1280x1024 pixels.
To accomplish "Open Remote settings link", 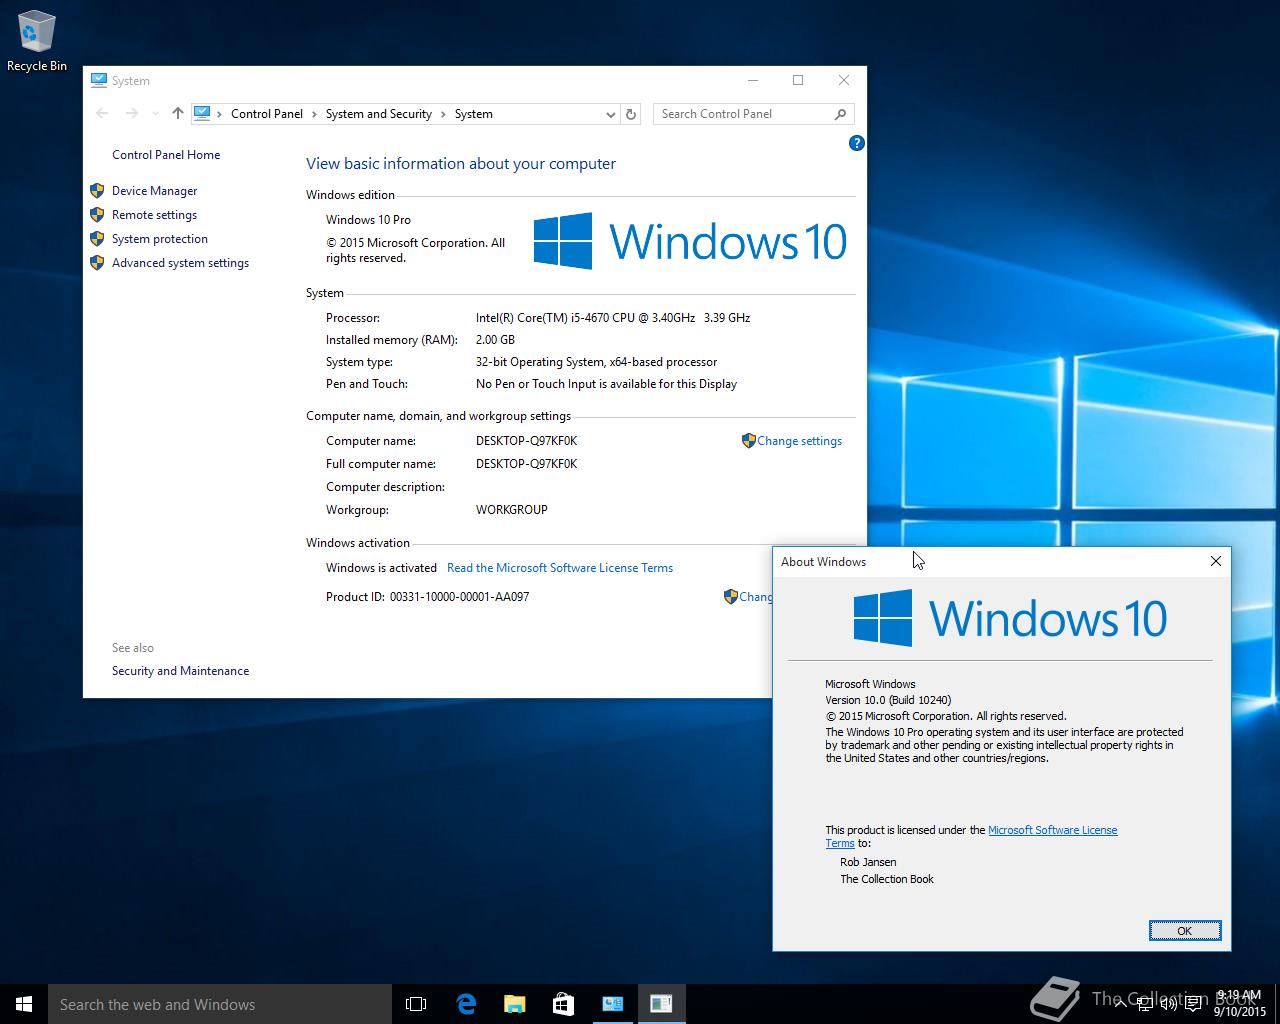I will (154, 215).
